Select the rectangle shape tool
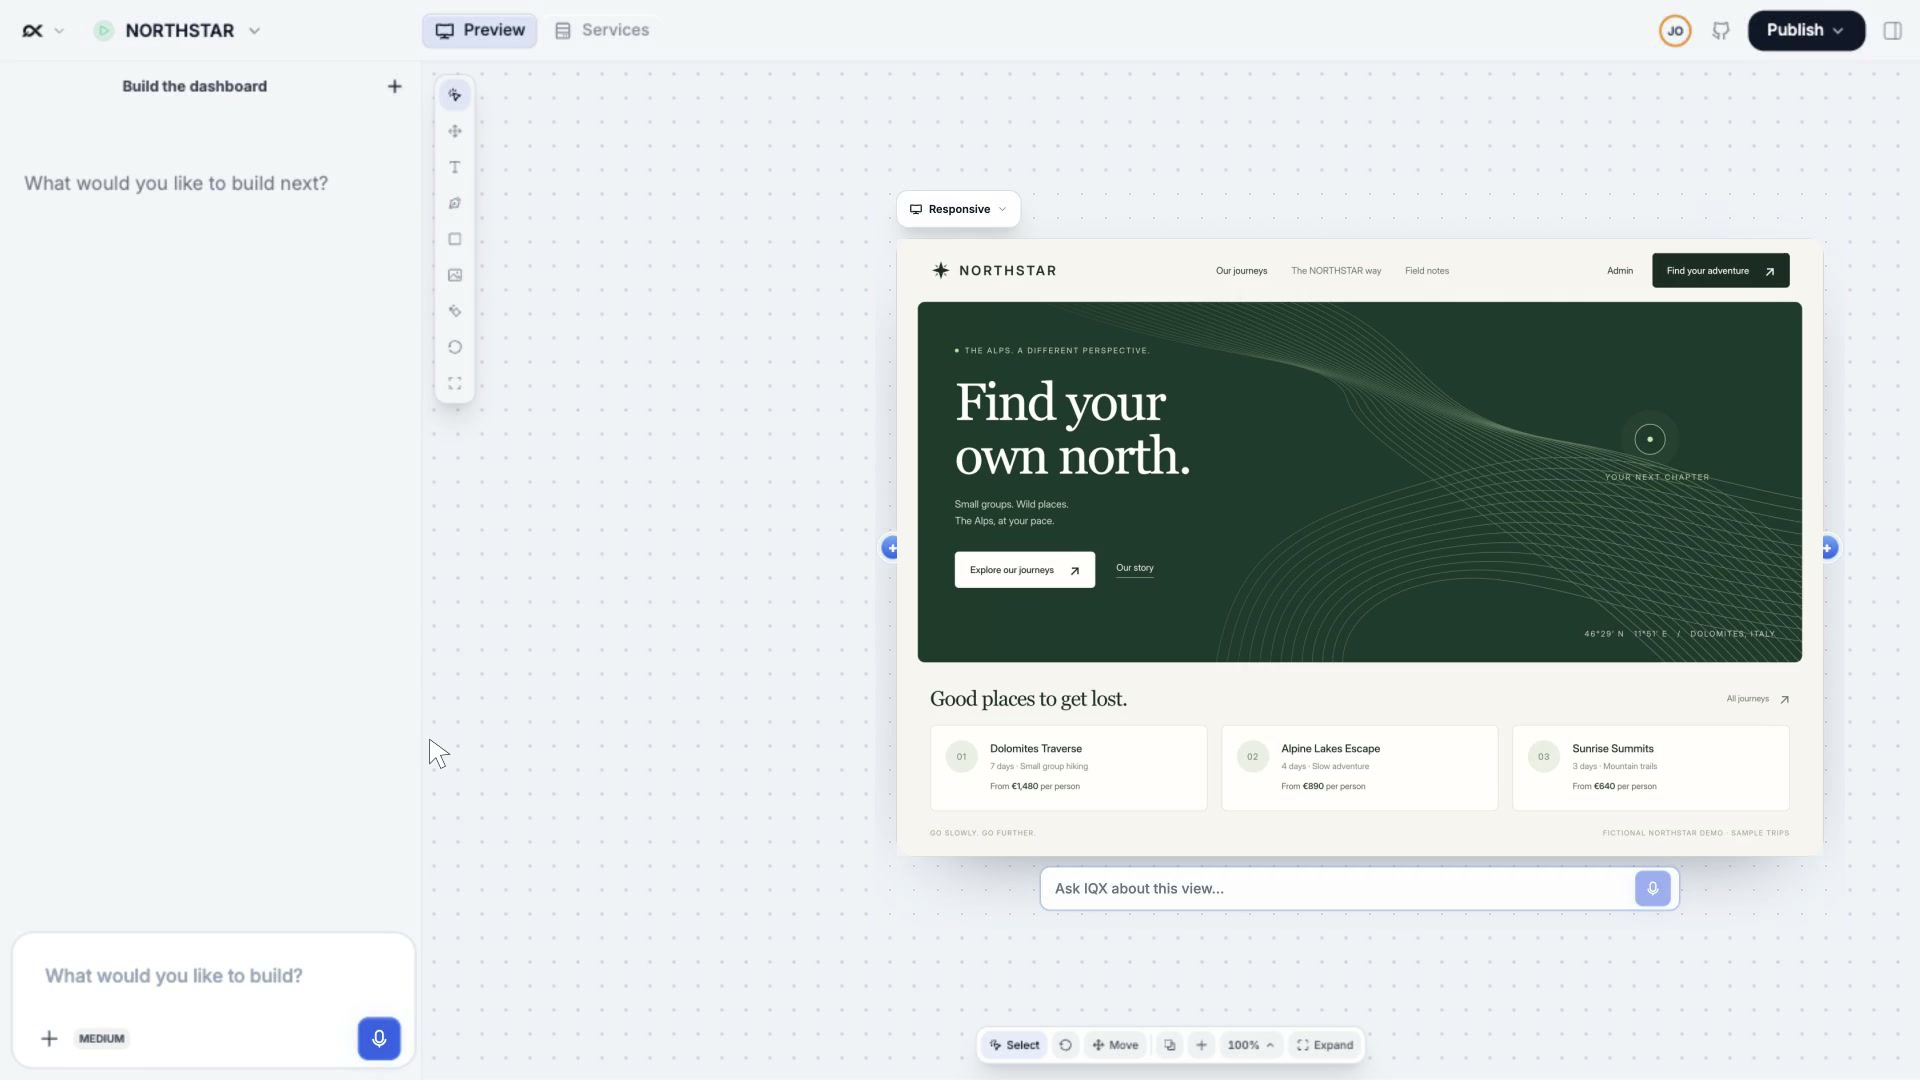 pos(455,239)
